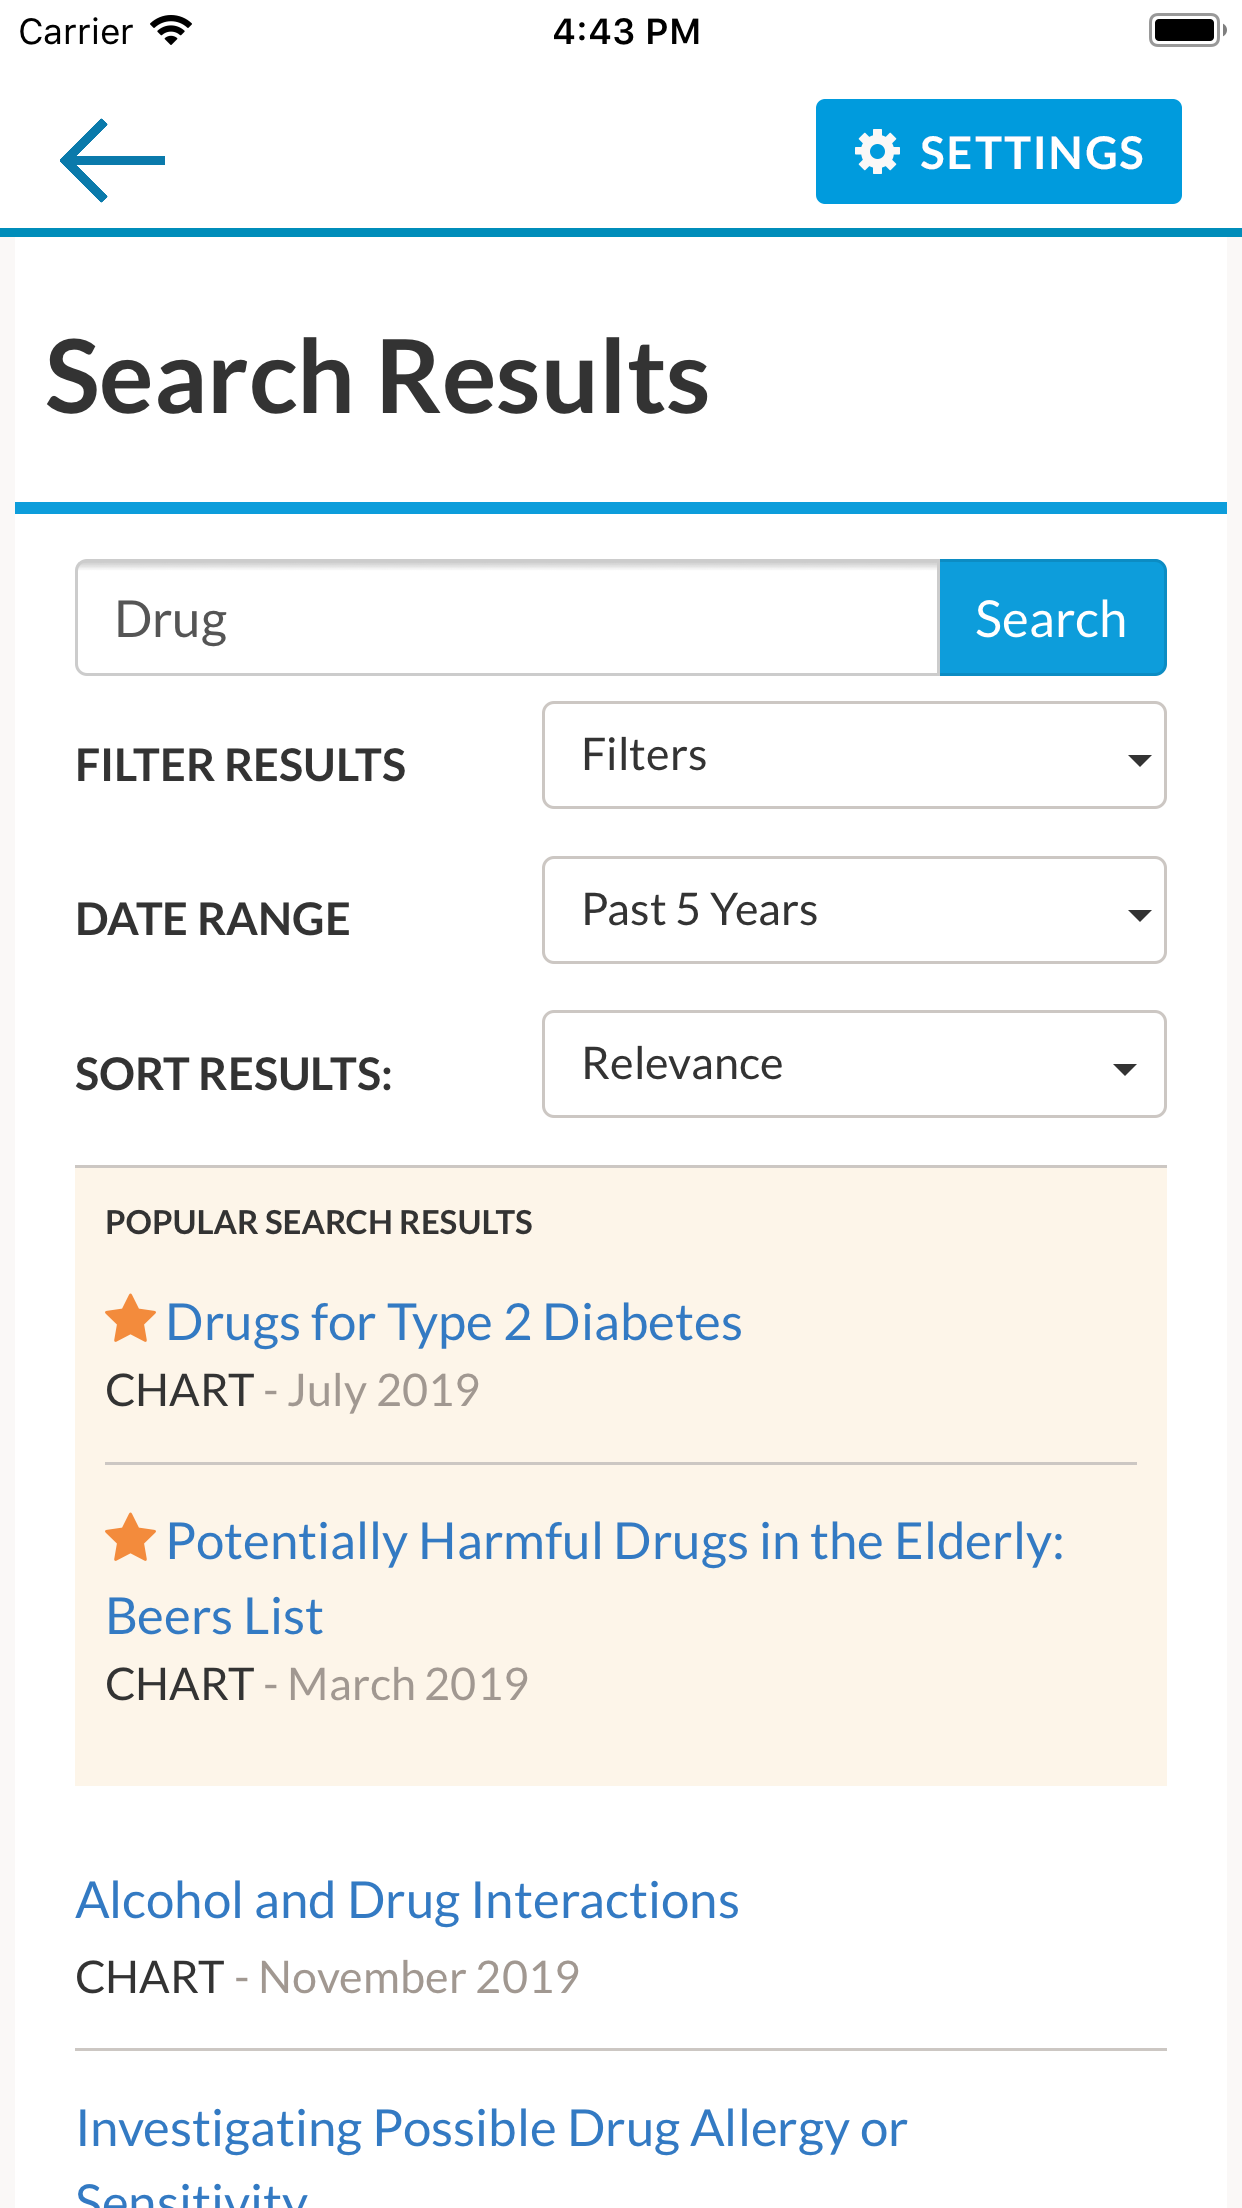The image size is (1242, 2208).
Task: Open Alcohol and Drug Interactions chart
Action: [x=408, y=1900]
